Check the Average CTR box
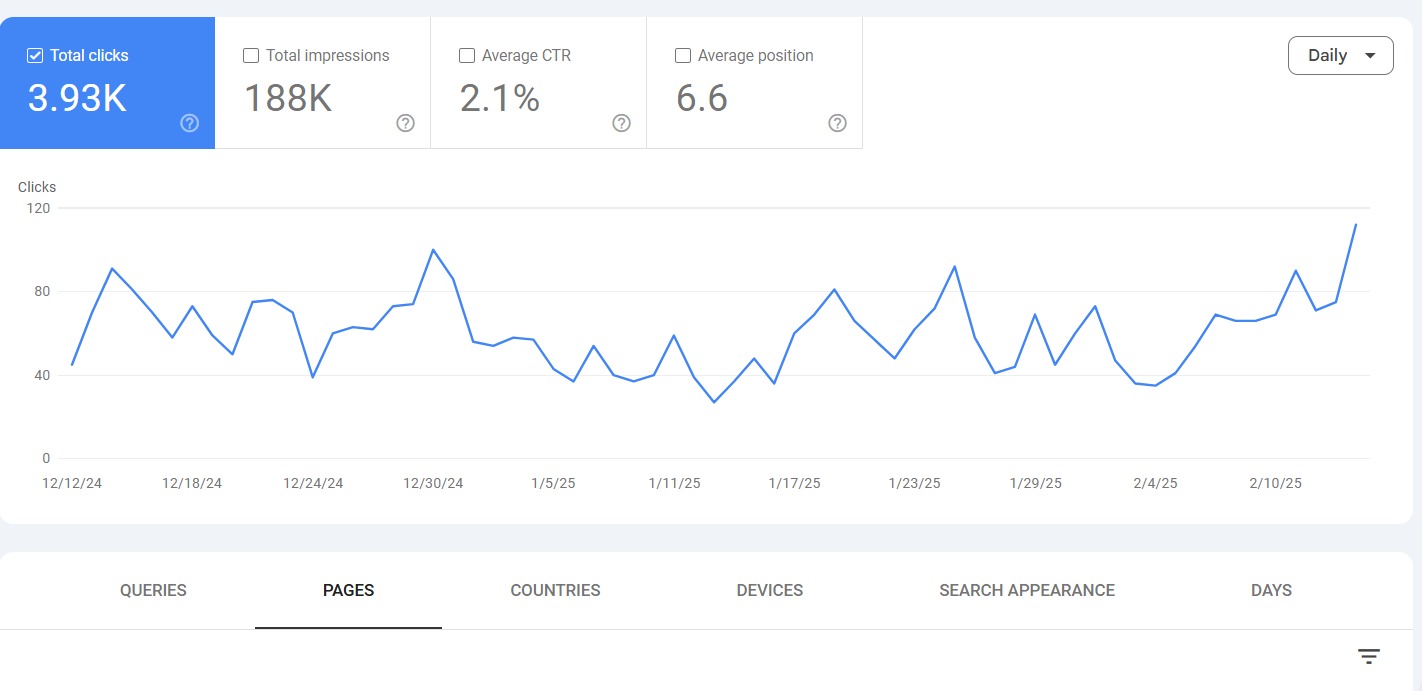1422x691 pixels. [x=466, y=55]
